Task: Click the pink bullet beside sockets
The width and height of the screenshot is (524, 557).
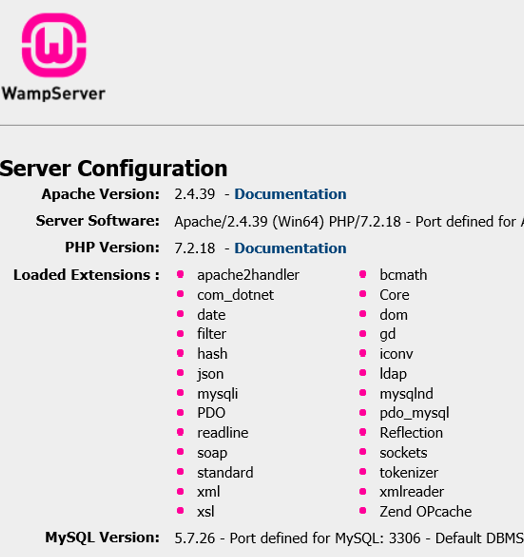Action: [x=363, y=452]
